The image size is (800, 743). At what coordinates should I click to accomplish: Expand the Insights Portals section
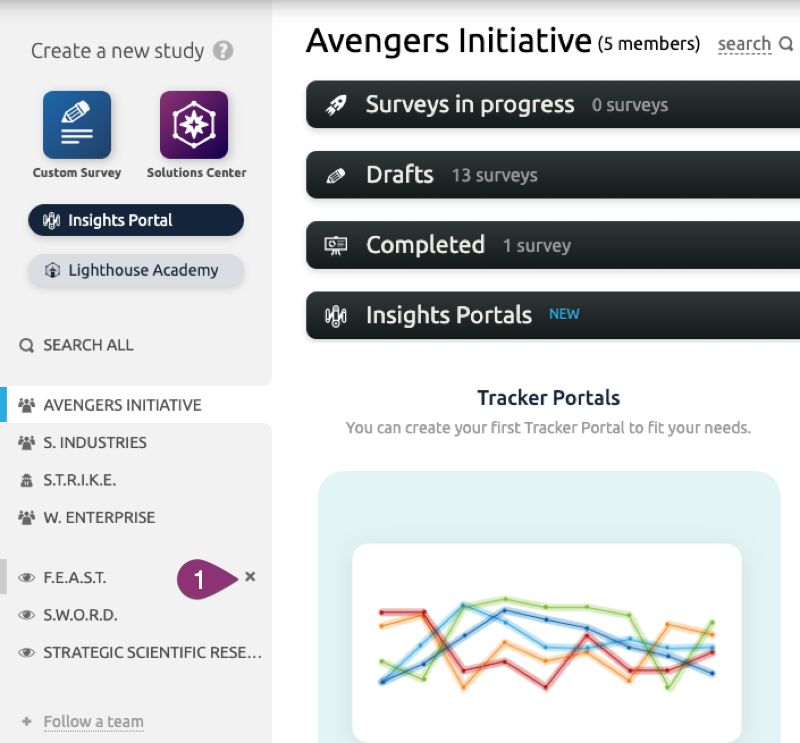click(x=553, y=315)
